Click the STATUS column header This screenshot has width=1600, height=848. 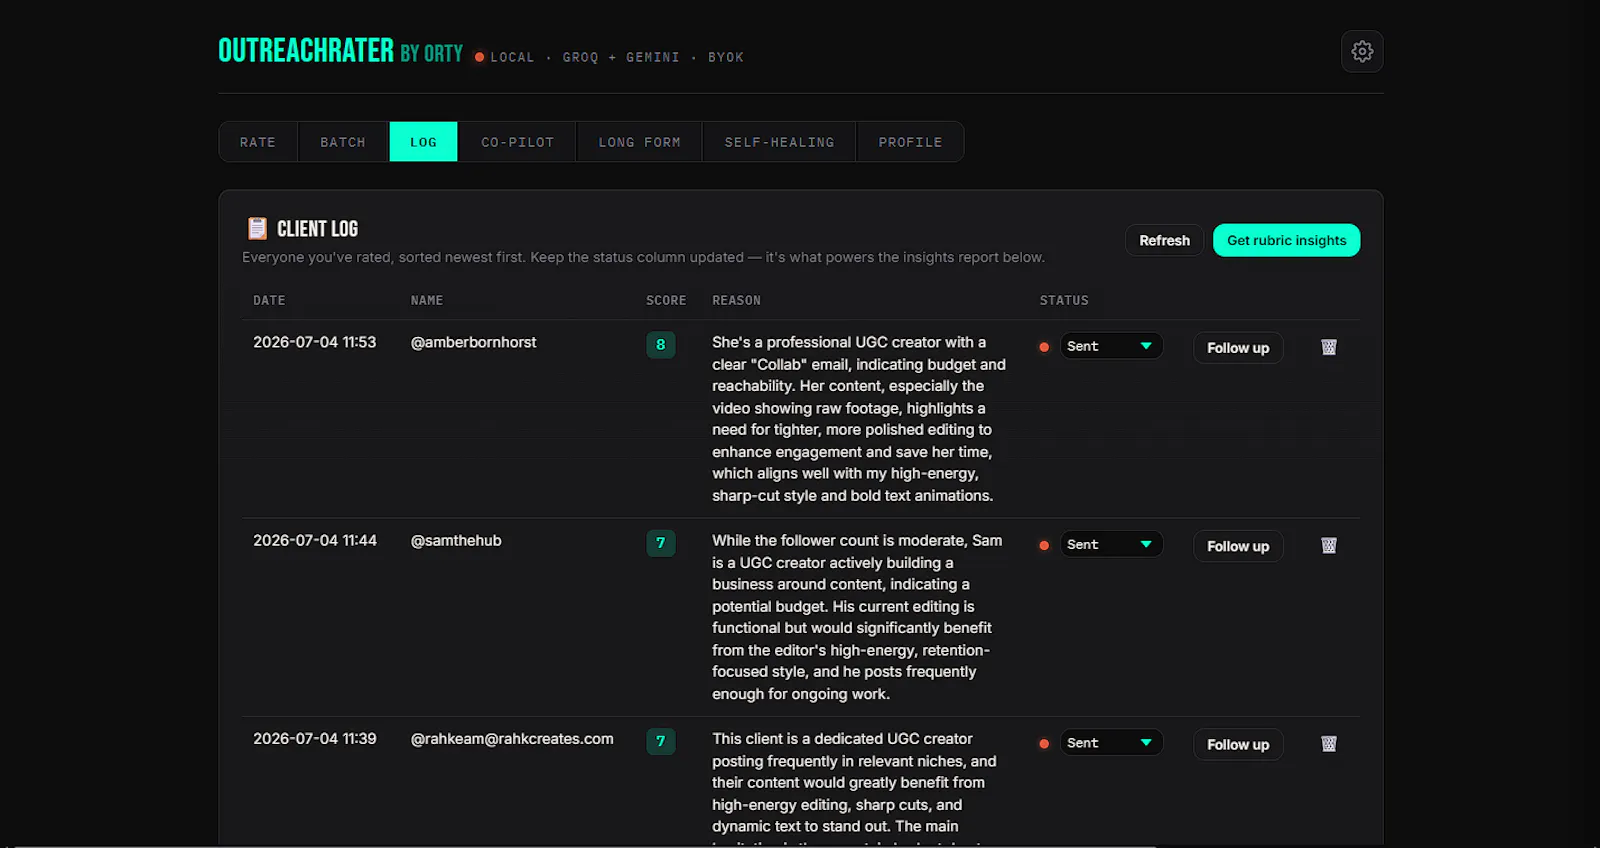click(x=1064, y=300)
